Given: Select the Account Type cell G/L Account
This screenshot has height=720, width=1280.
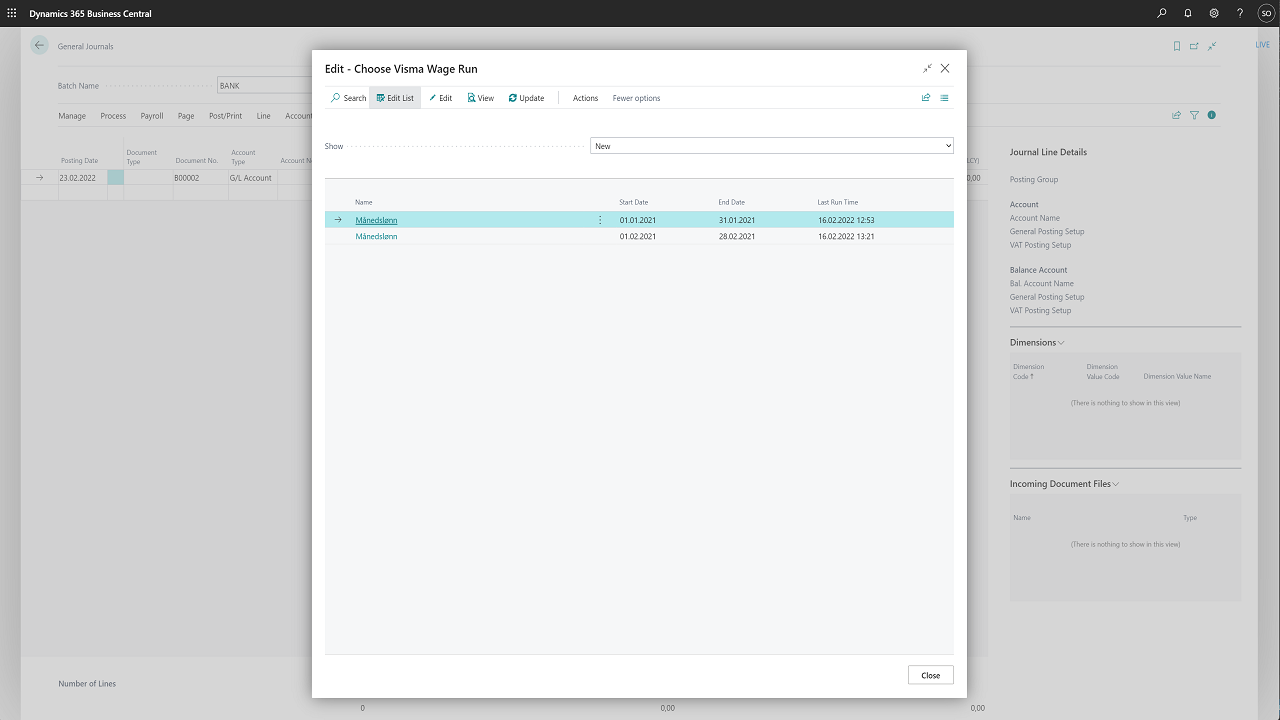Looking at the screenshot, I should point(252,178).
